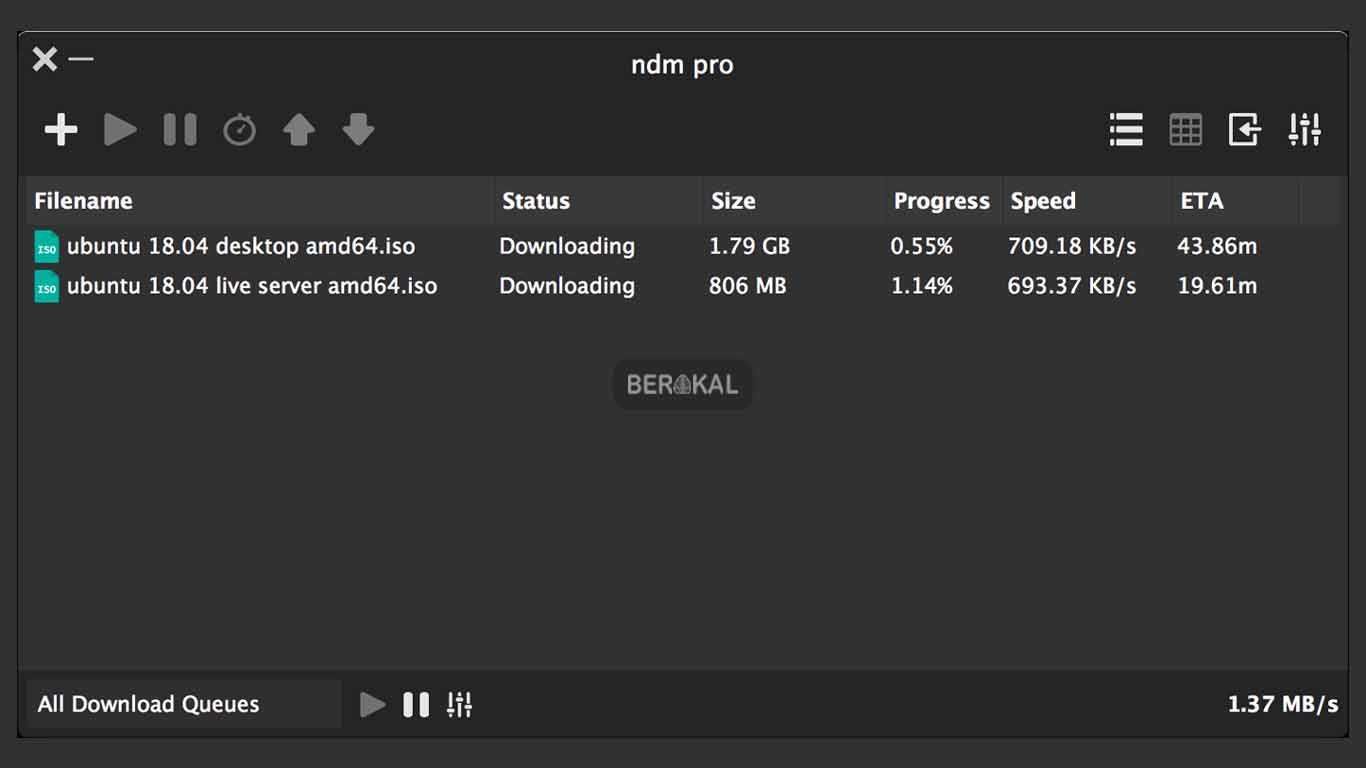Pause downloads using the top toolbar pause icon
Viewport: 1366px width, 768px height.
[180, 130]
